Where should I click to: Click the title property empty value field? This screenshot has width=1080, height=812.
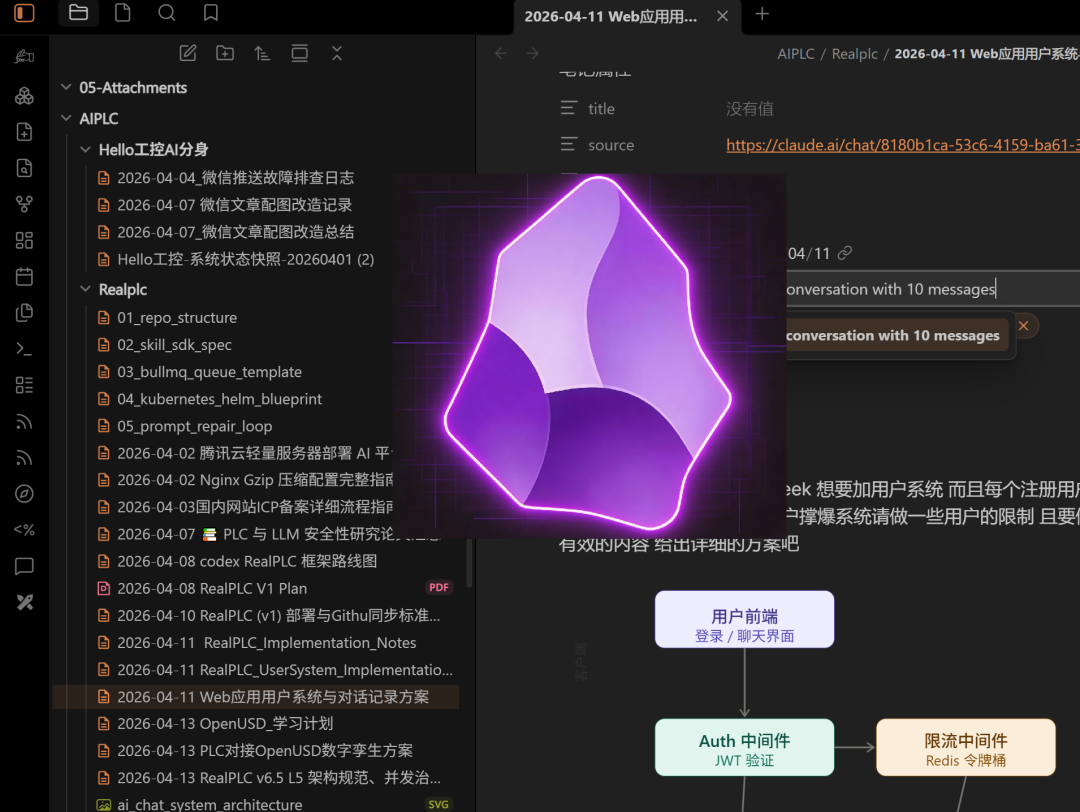[749, 109]
